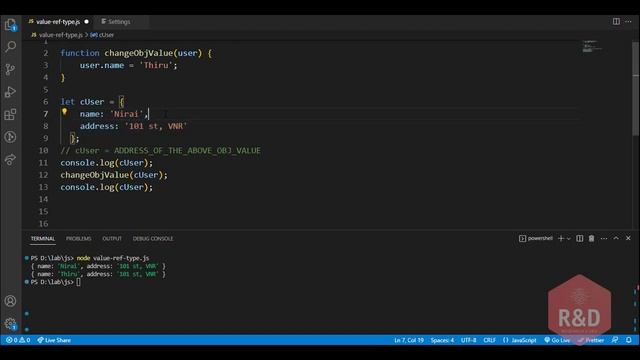Open errors and warnings count in status bar
Viewport: 640px width, 360px height.
tap(18, 340)
